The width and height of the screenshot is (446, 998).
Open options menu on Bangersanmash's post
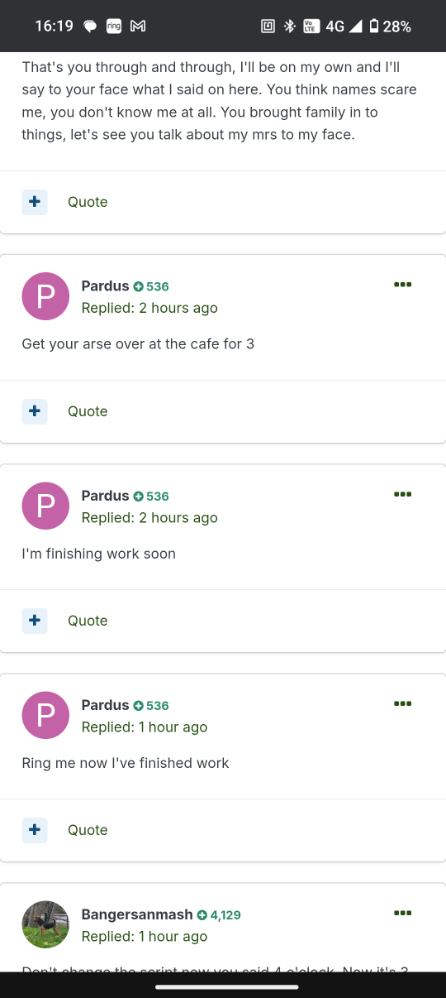point(402,913)
